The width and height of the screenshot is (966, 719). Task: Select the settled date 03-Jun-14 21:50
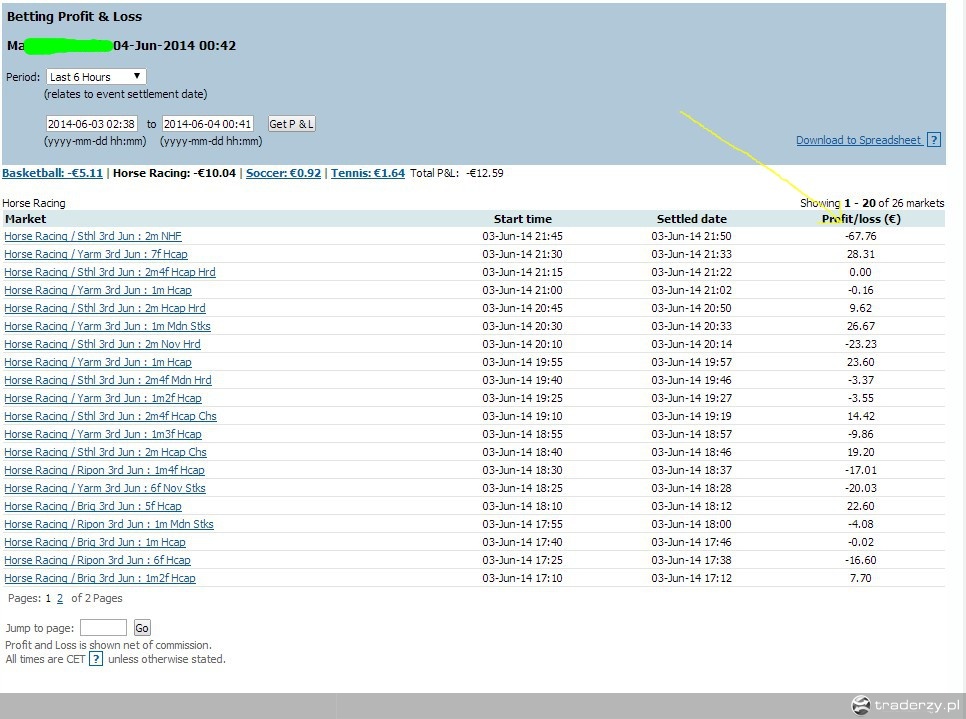691,236
